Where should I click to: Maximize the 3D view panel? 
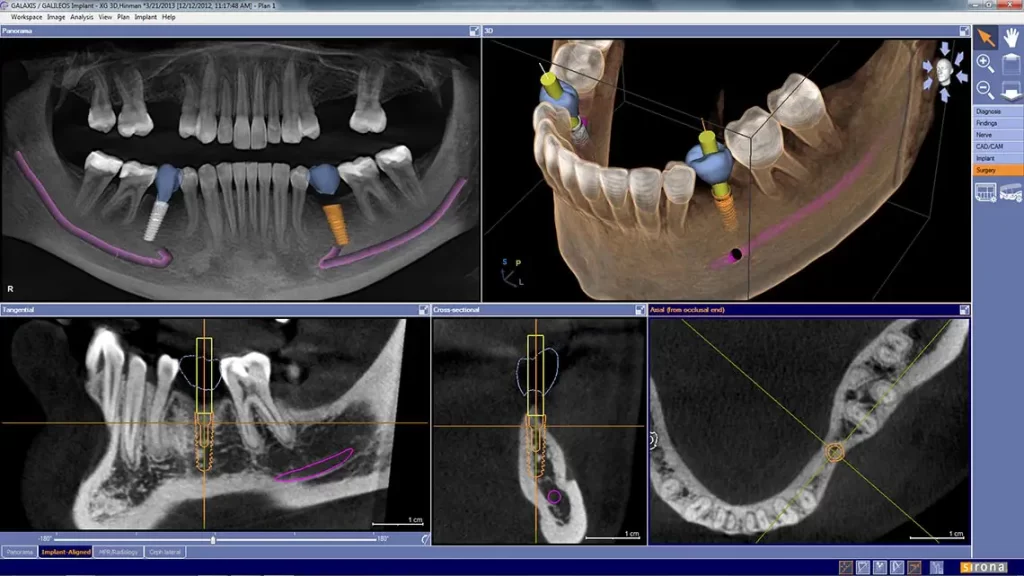(x=964, y=31)
